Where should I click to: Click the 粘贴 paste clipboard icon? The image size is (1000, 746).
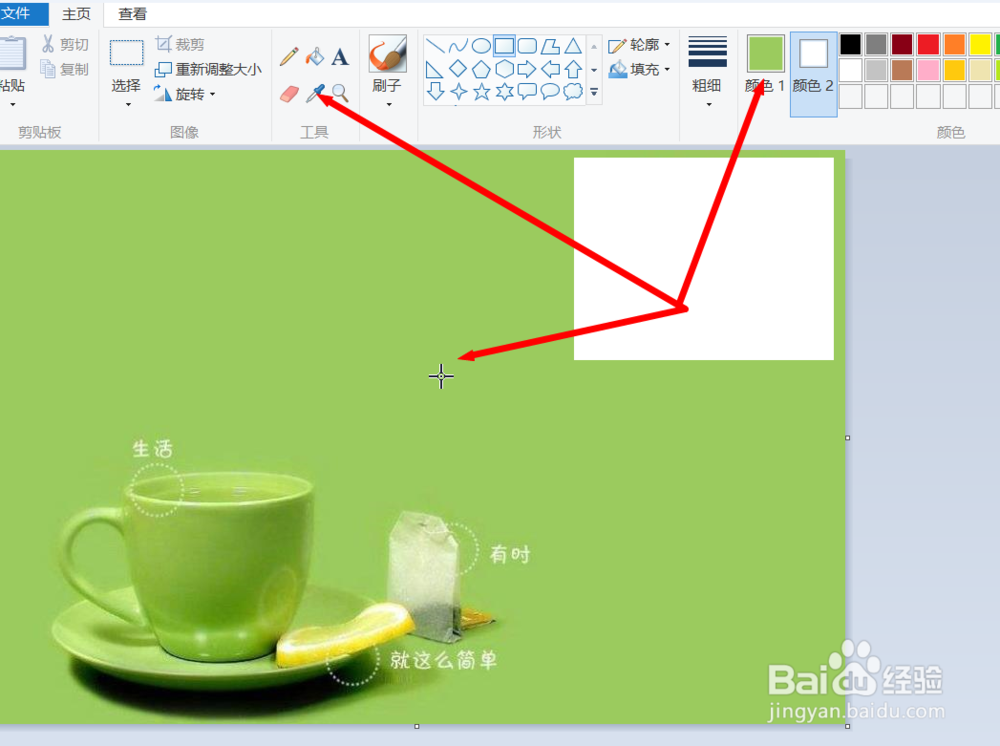tap(13, 55)
